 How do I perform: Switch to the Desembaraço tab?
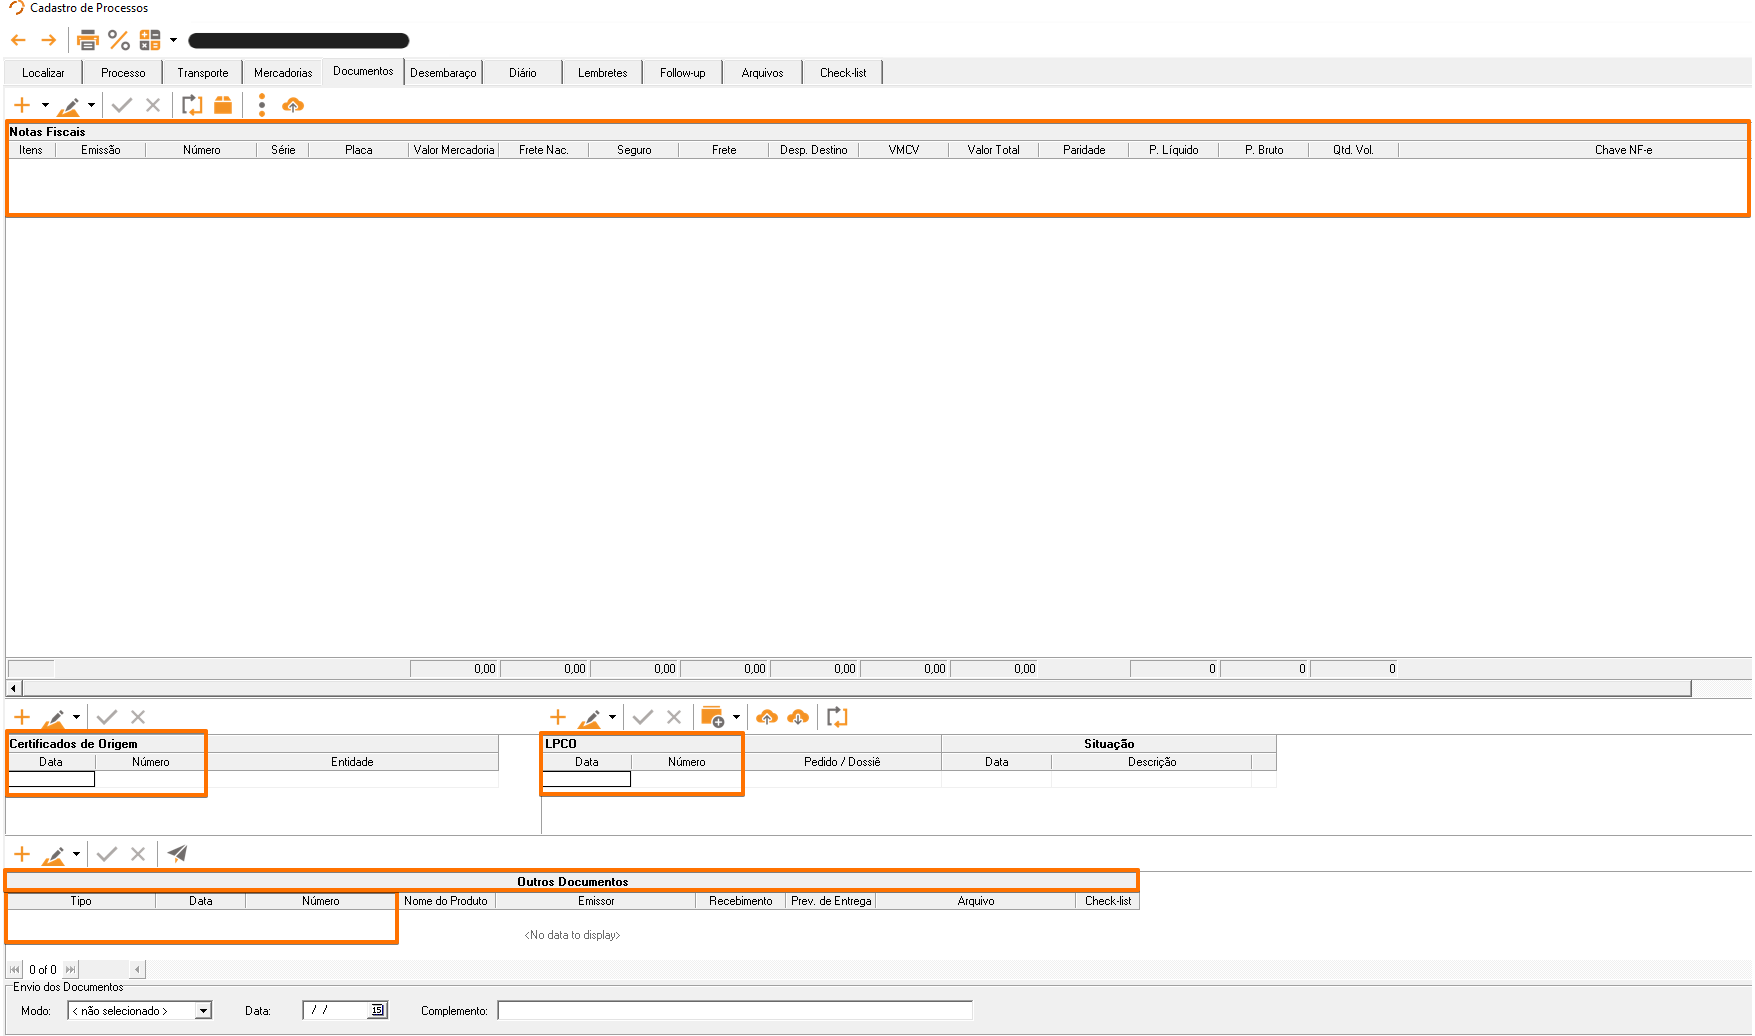point(443,73)
